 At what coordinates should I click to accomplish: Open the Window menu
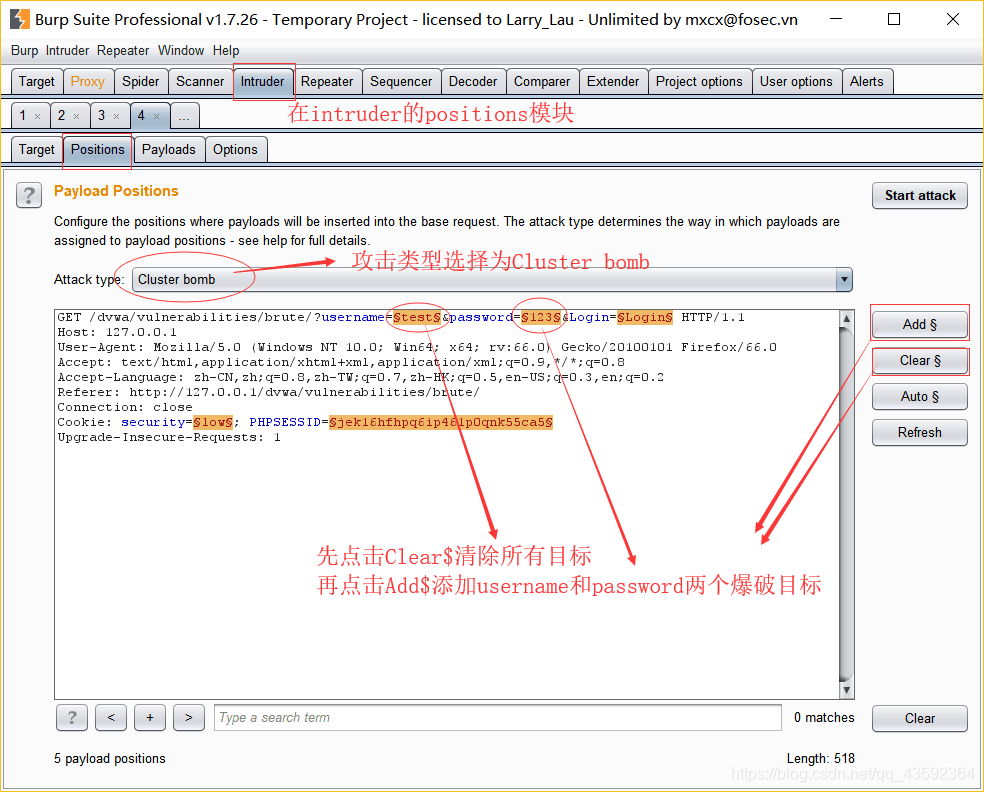tap(181, 51)
